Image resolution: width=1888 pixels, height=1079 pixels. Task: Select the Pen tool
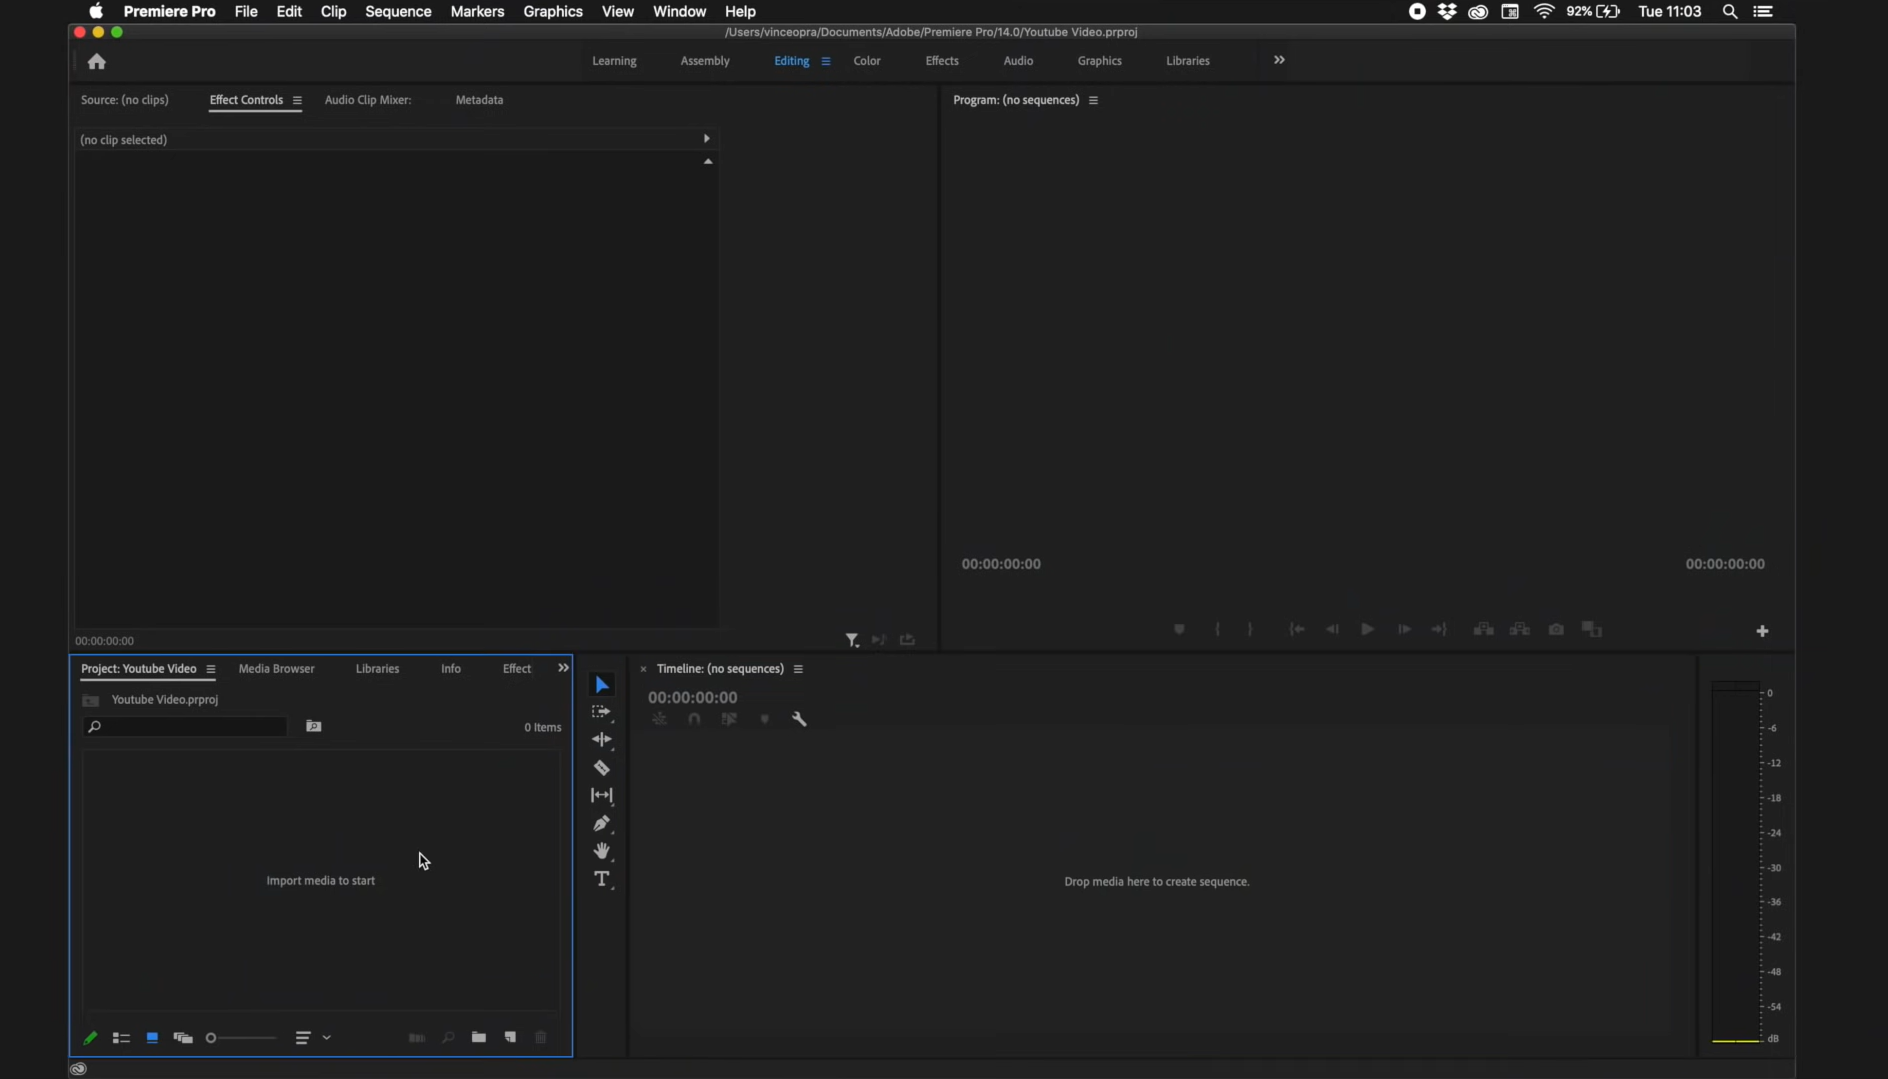tap(601, 823)
